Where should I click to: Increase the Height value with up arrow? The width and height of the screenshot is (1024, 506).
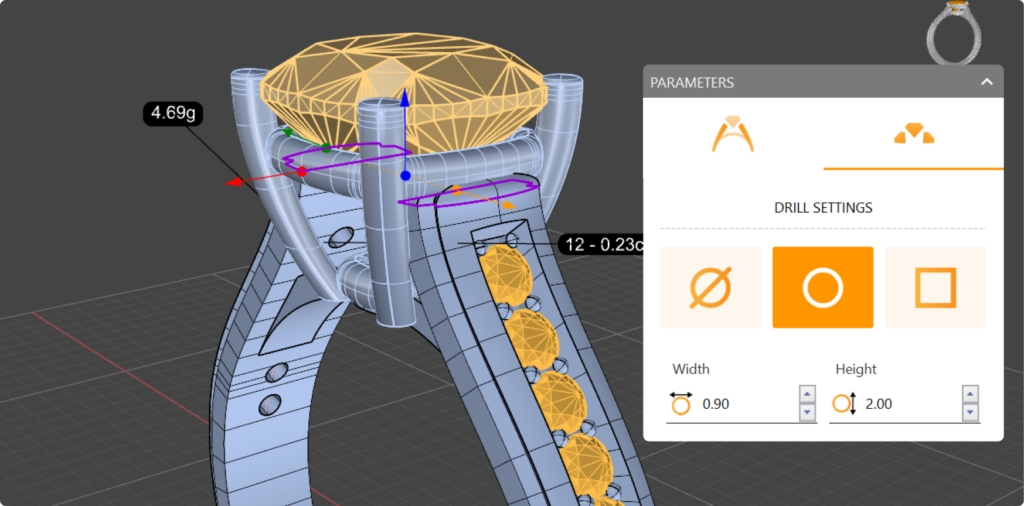coord(968,395)
